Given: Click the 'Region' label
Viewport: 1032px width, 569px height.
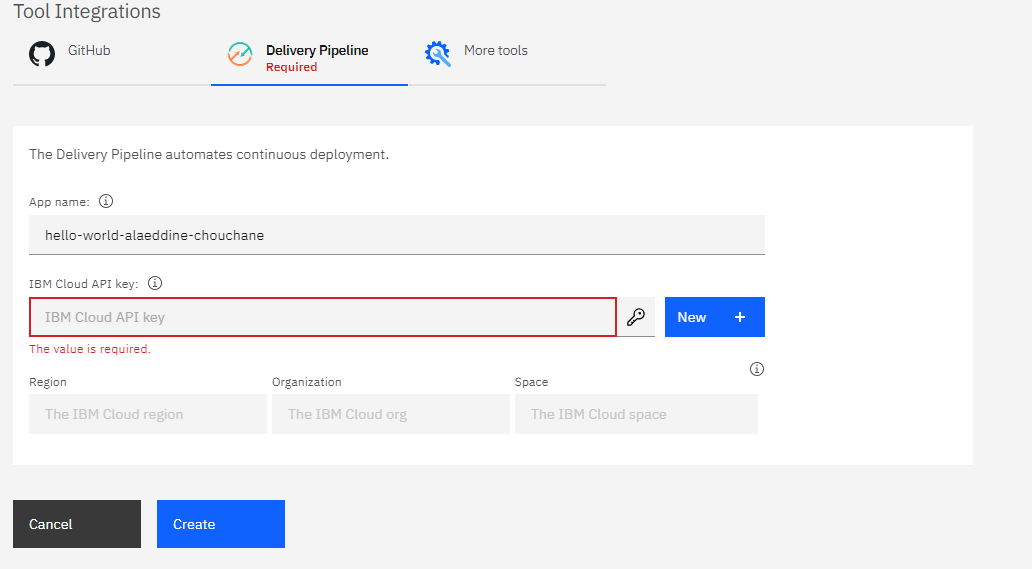Looking at the screenshot, I should pyautogui.click(x=47, y=382).
